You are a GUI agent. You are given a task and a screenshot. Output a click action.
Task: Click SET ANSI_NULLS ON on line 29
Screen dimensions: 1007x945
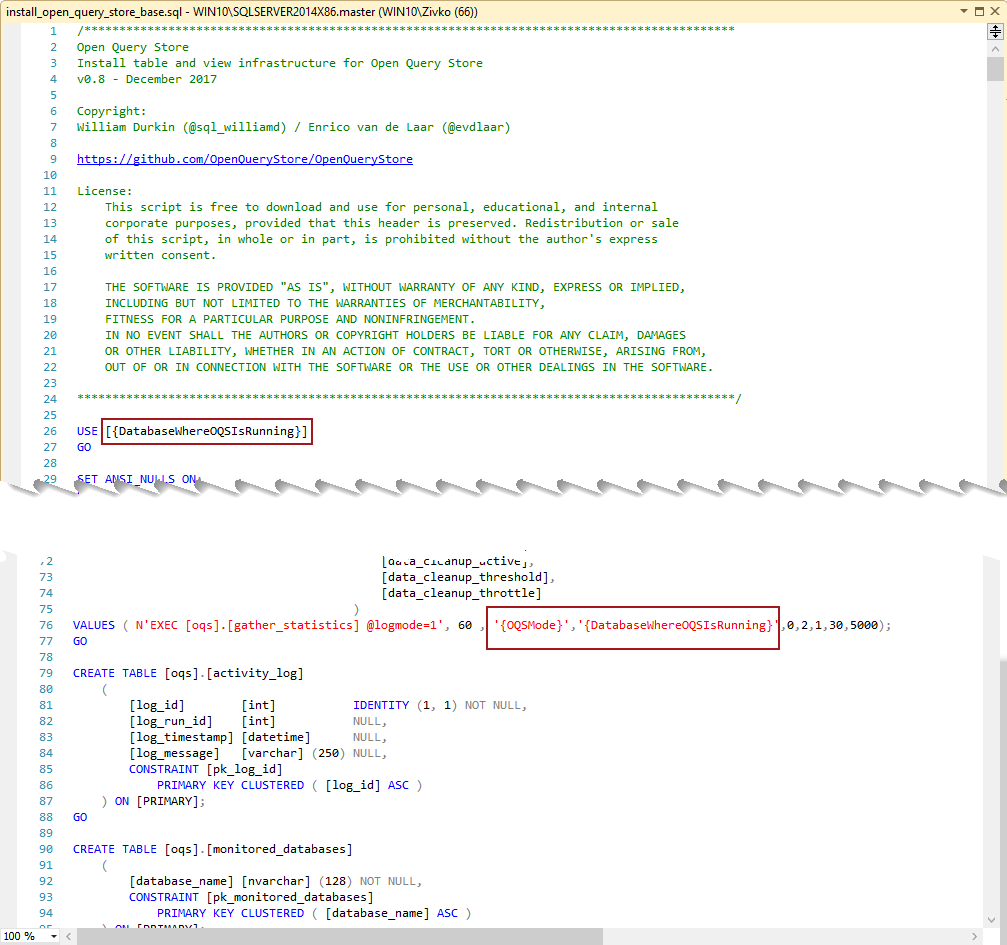coord(137,479)
